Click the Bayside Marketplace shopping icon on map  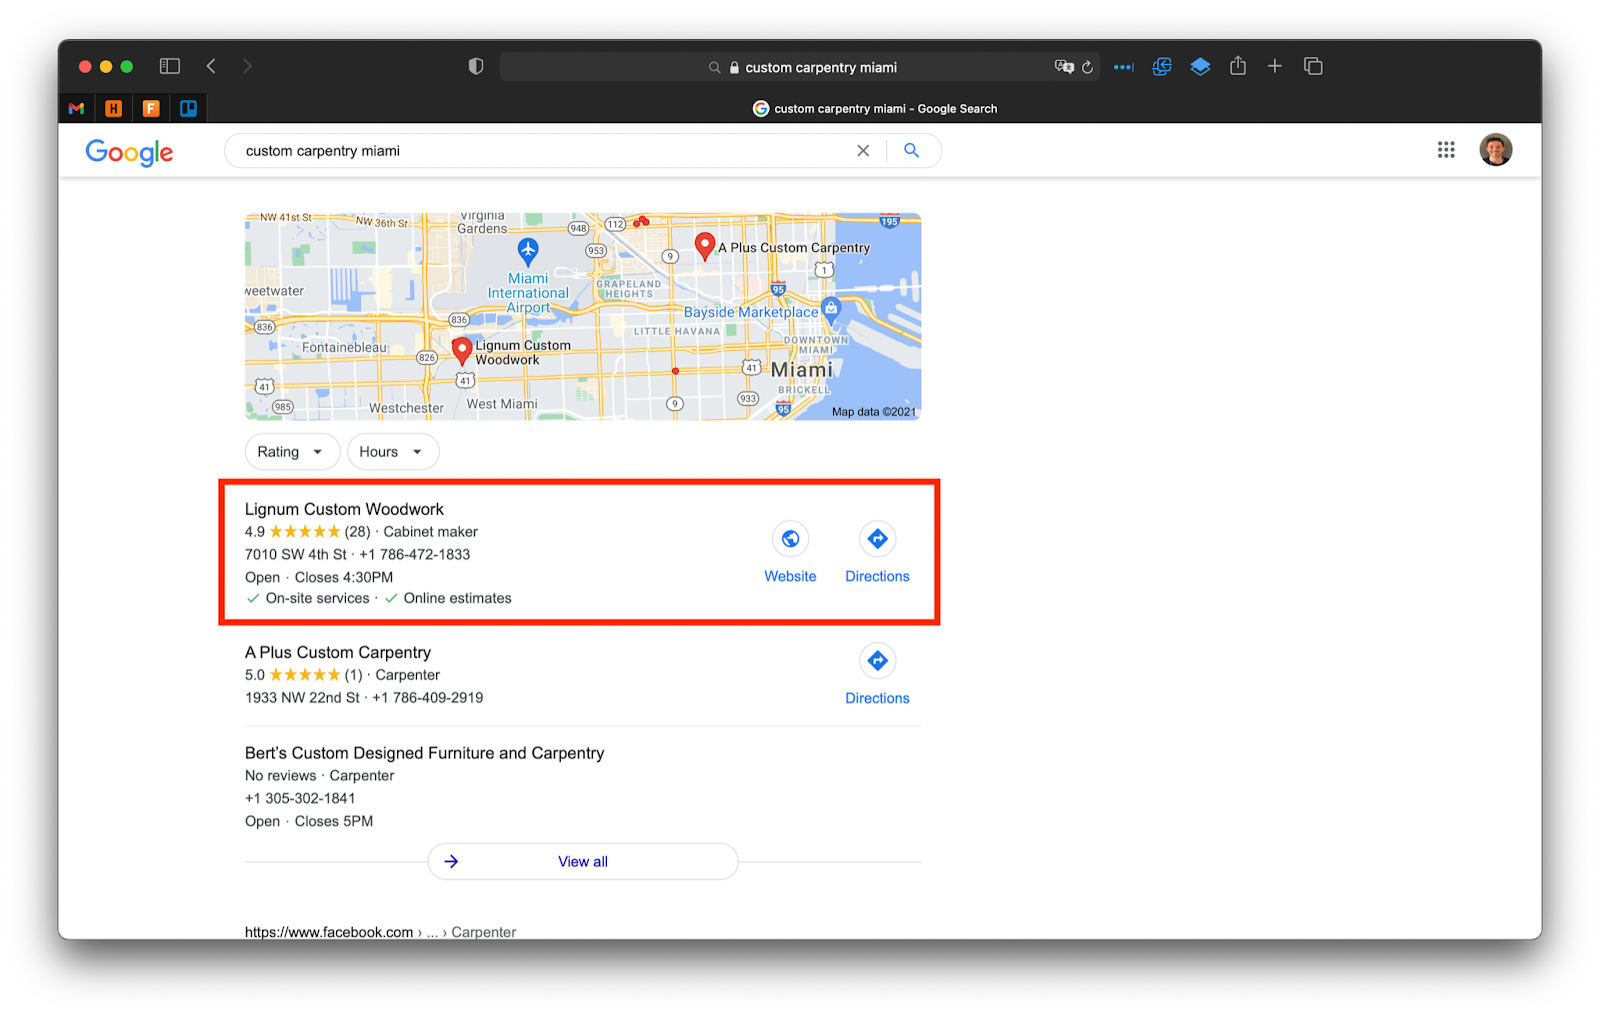point(831,309)
